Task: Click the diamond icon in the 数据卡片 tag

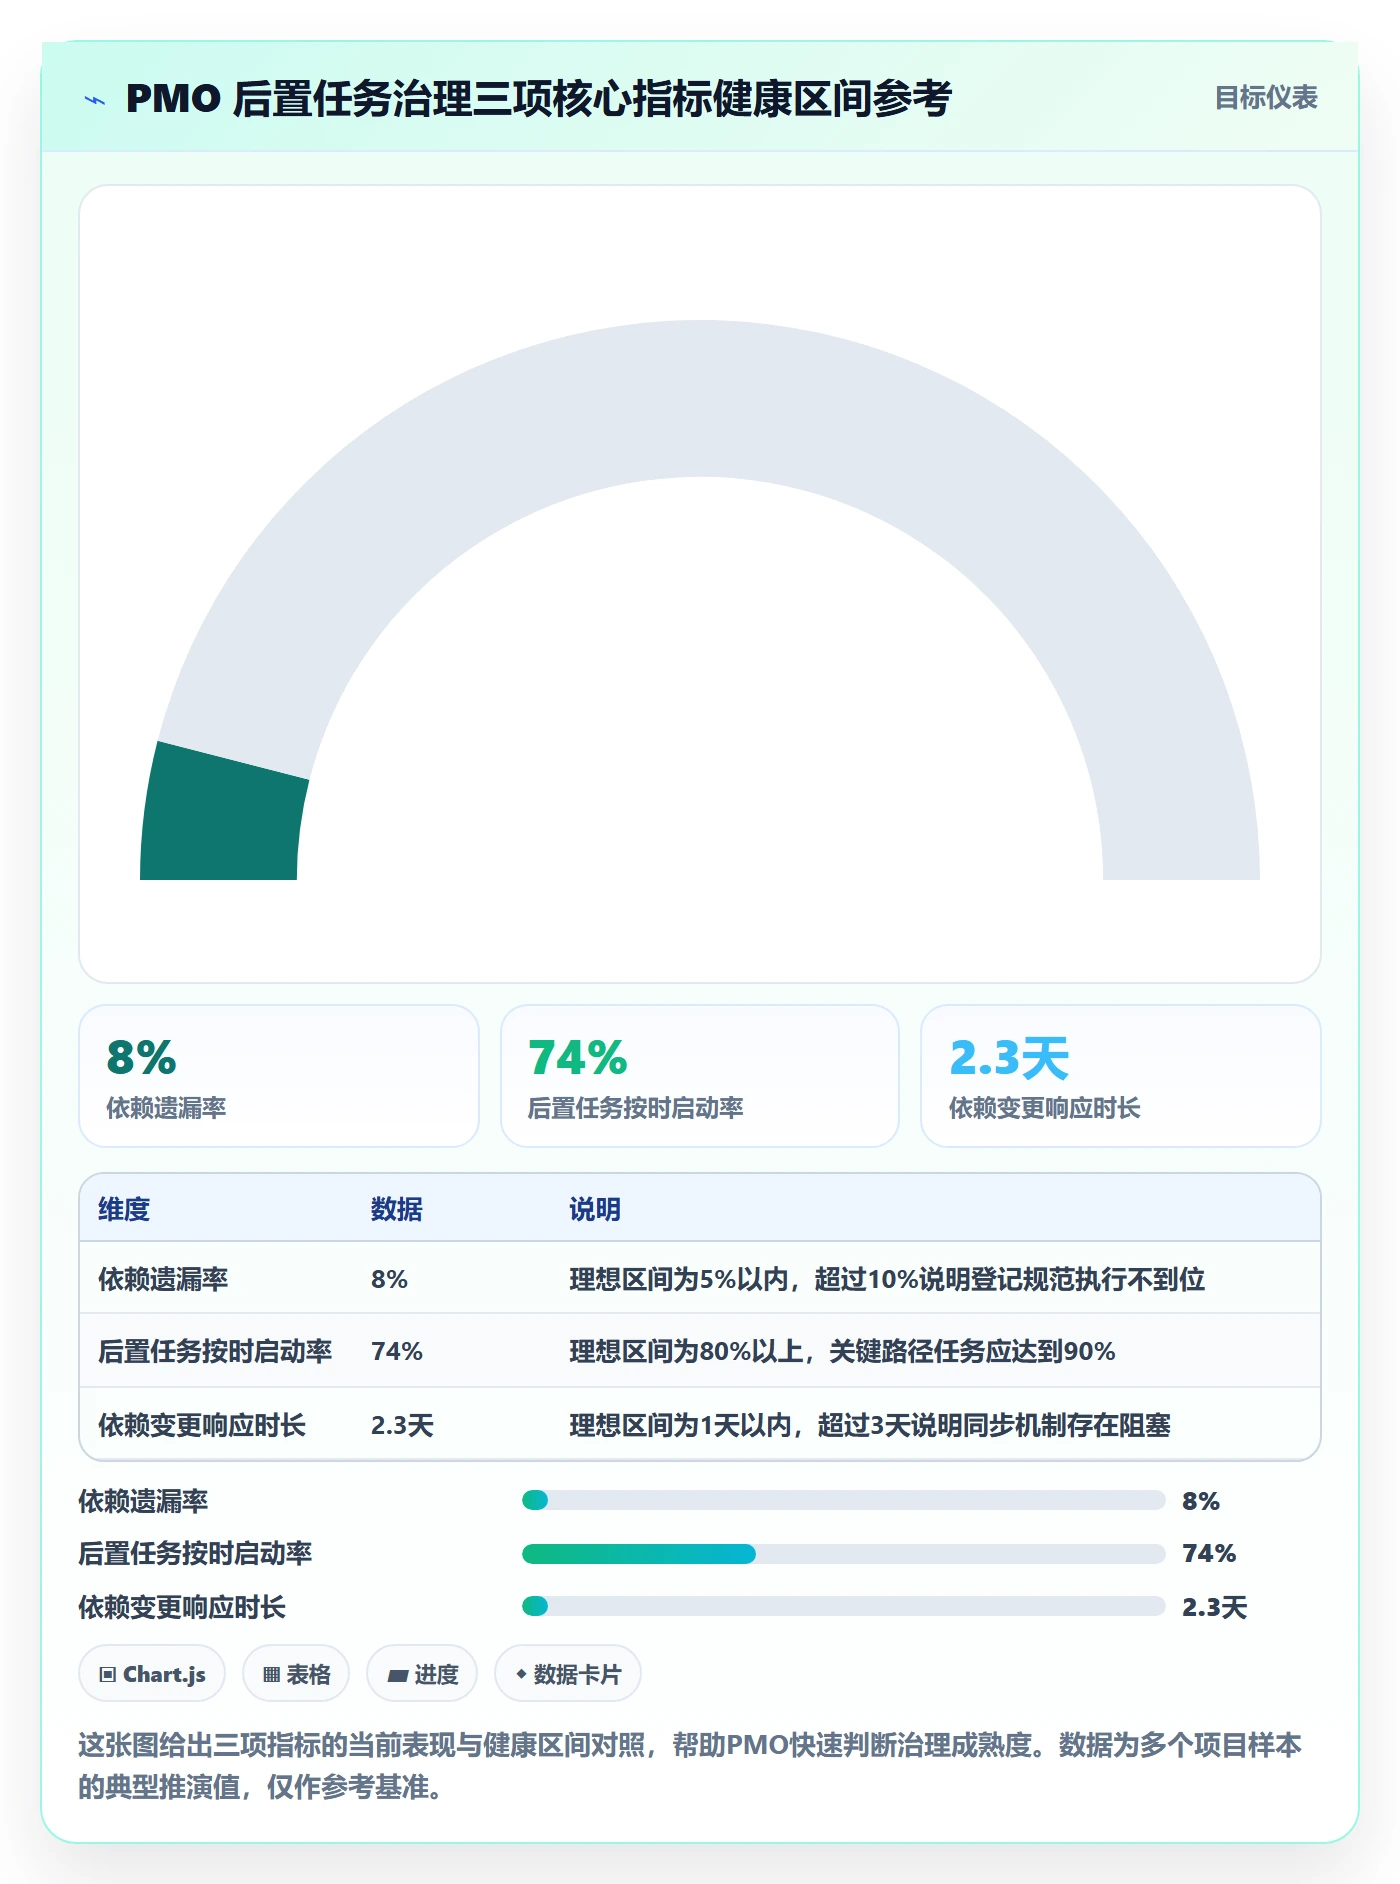Action: click(x=521, y=1674)
